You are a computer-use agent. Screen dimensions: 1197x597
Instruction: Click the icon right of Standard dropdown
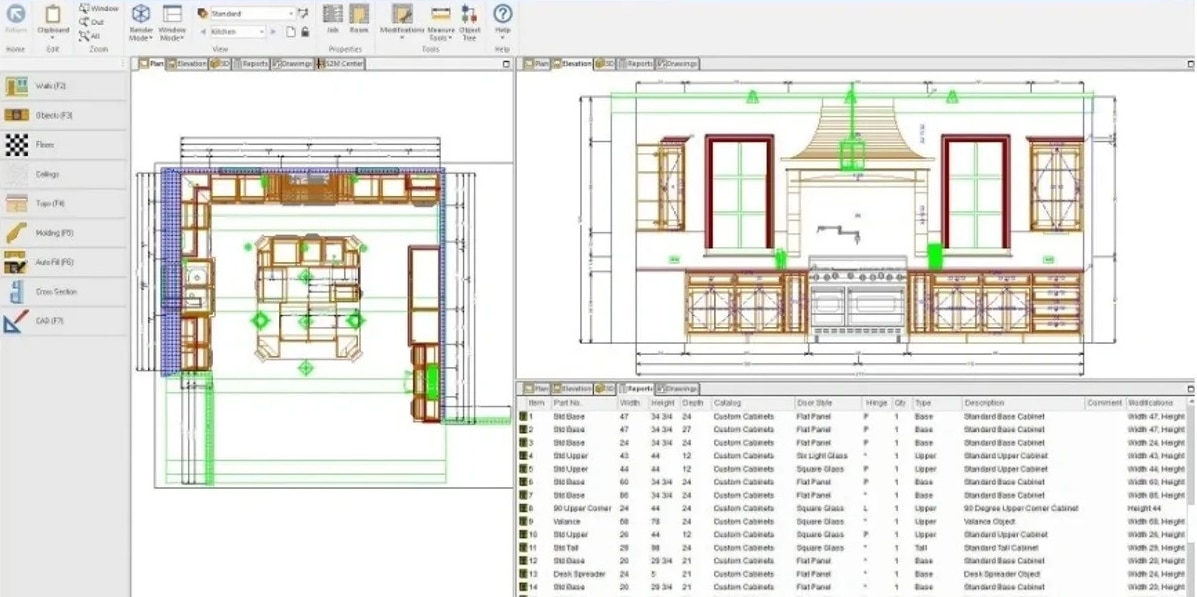coord(303,14)
